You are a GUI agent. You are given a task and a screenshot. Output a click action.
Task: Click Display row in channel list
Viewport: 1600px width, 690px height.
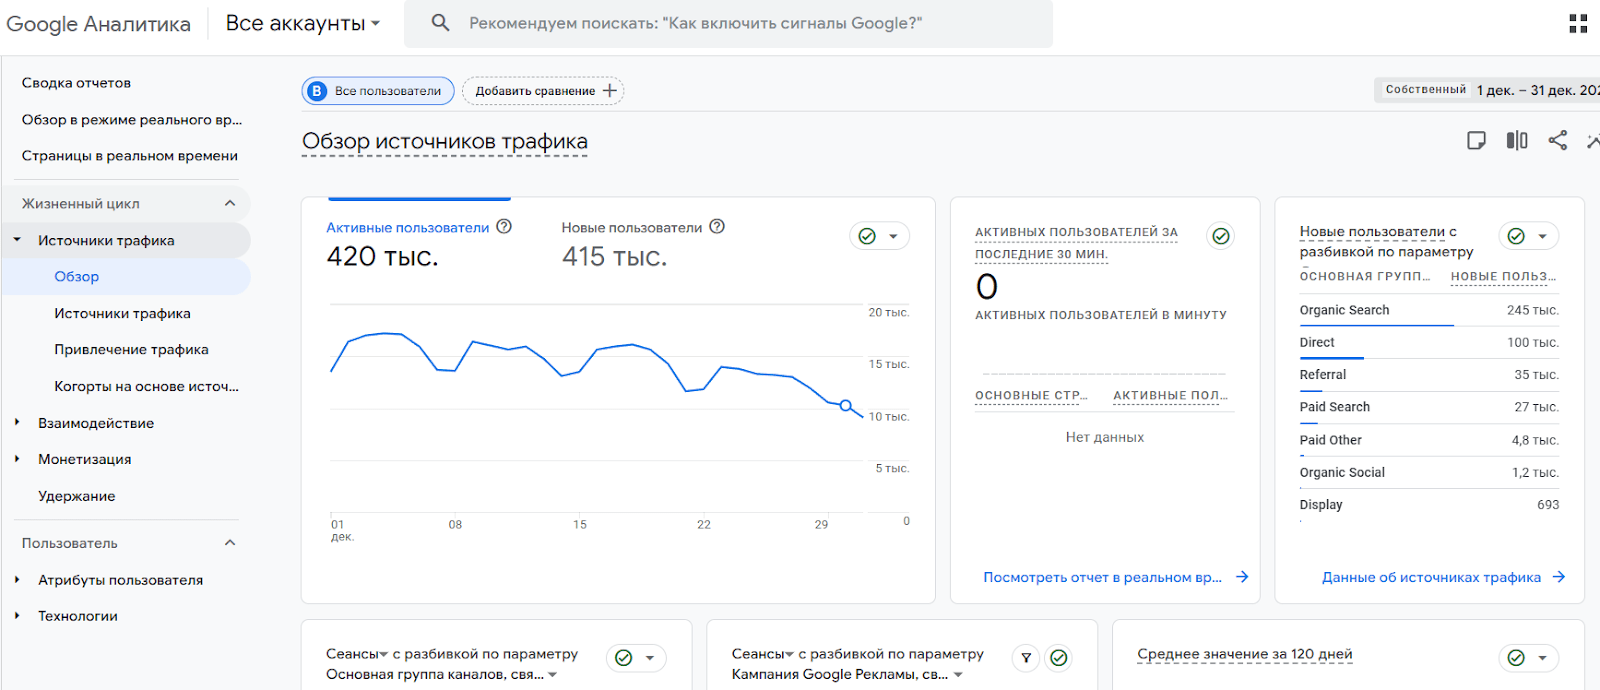[1429, 505]
